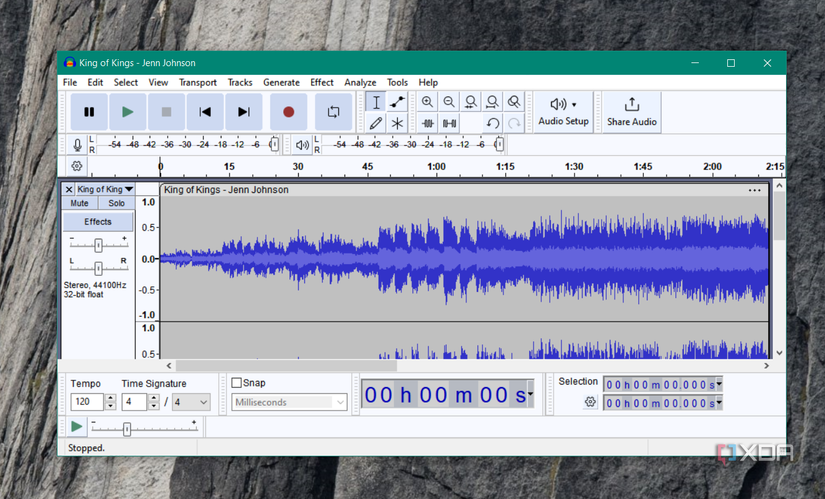
Task: Click the Silence audio selection icon
Action: (449, 123)
